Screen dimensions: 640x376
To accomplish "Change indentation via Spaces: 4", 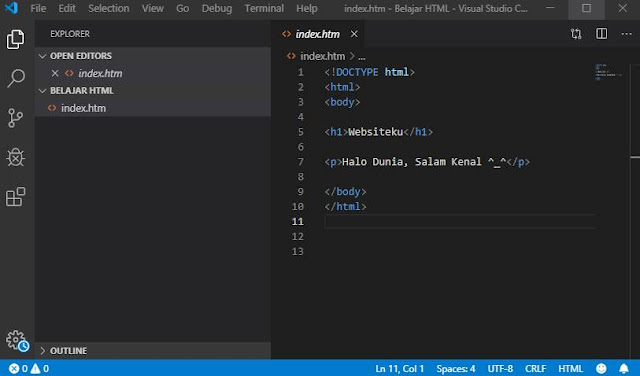I will pyautogui.click(x=456, y=369).
